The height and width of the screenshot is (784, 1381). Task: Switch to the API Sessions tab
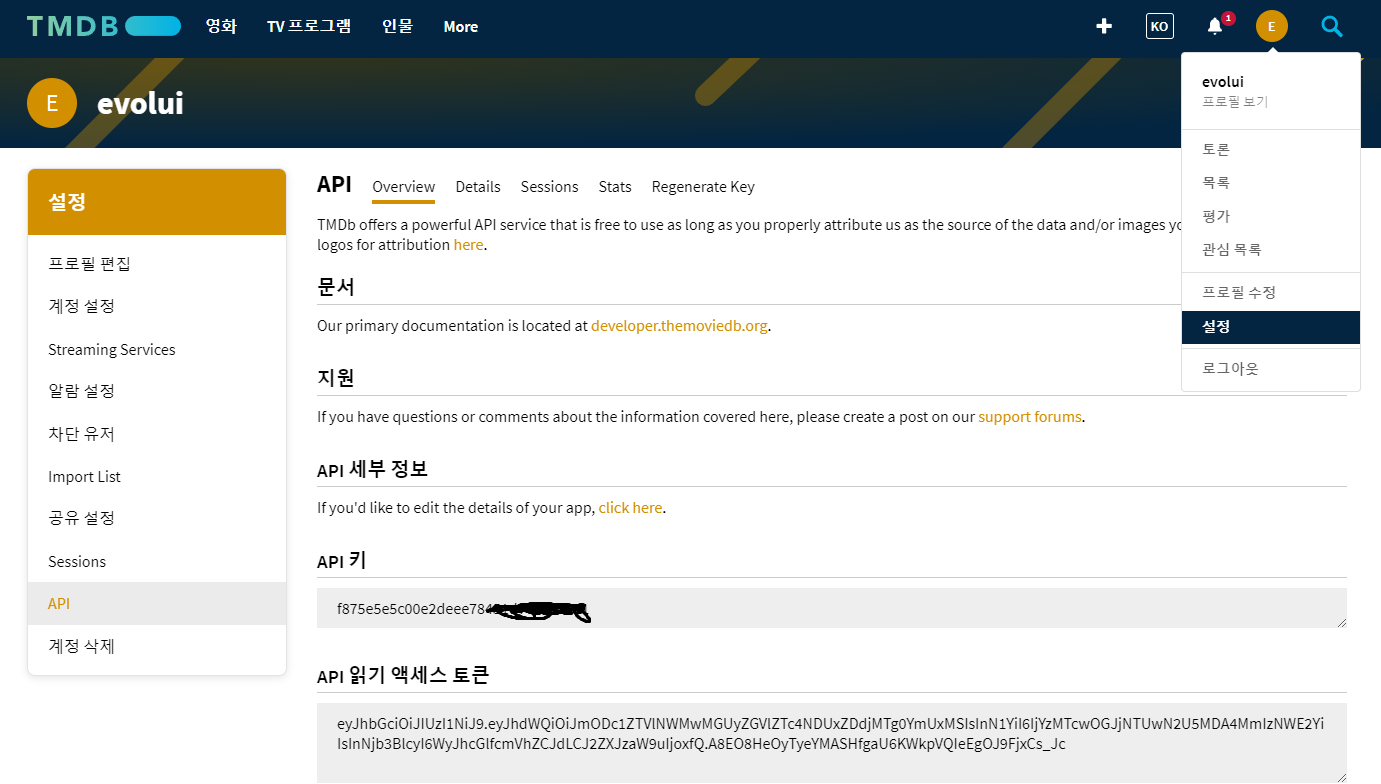(549, 187)
